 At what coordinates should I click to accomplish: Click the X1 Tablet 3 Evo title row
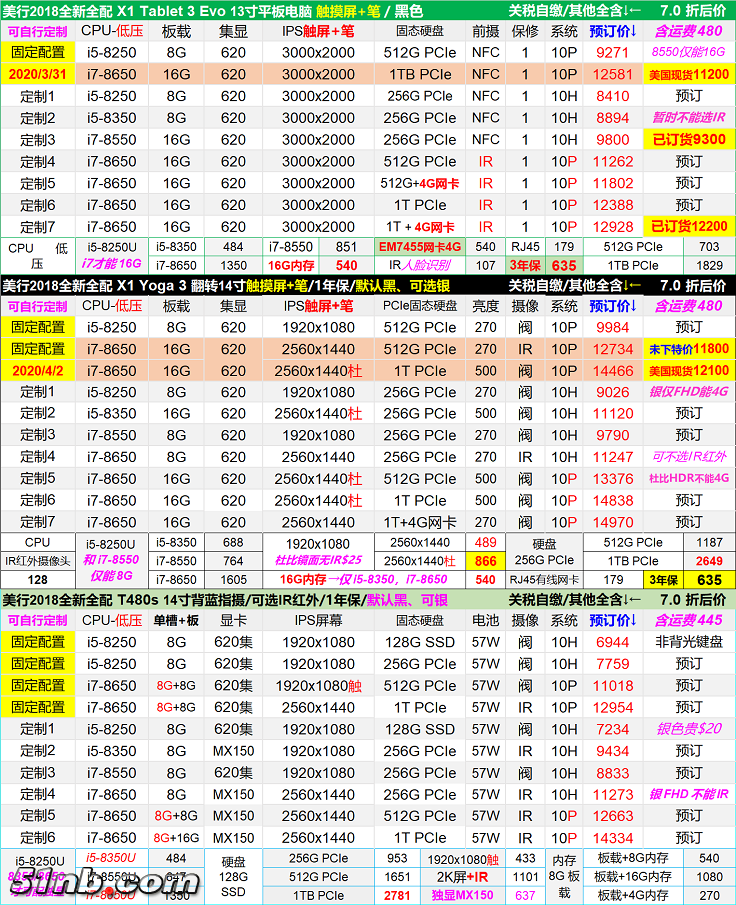point(367,11)
